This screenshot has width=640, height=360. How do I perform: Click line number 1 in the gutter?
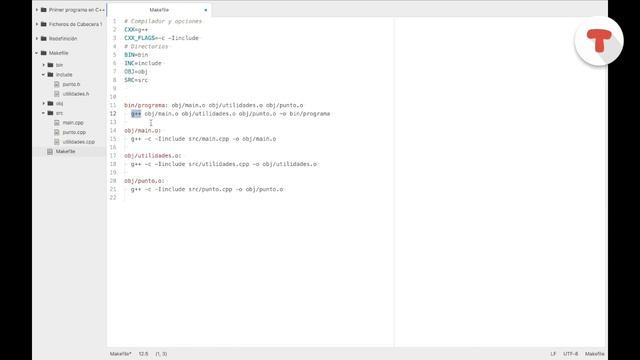(114, 21)
